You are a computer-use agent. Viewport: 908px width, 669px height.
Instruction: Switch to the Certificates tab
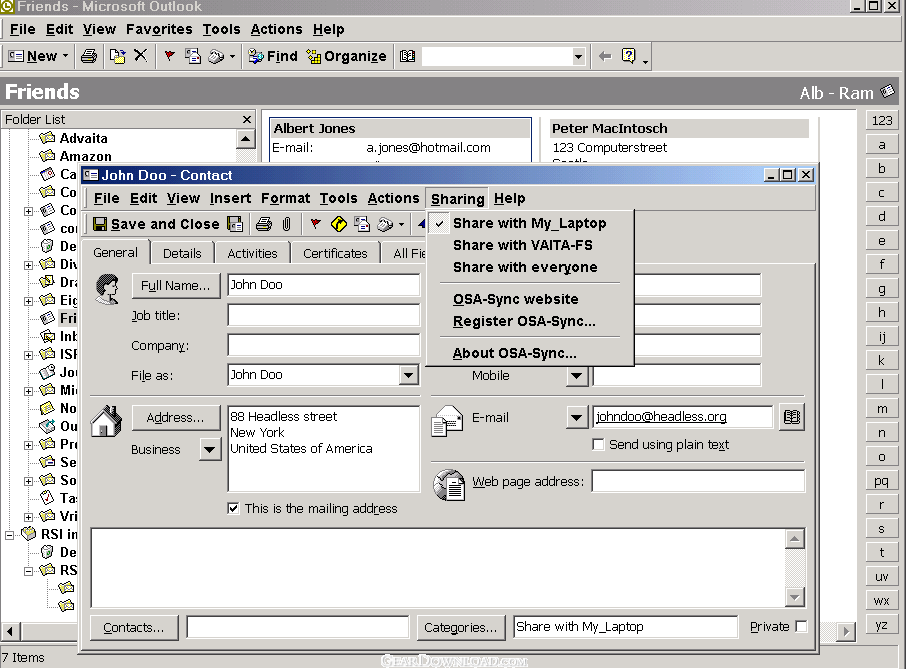click(x=335, y=253)
